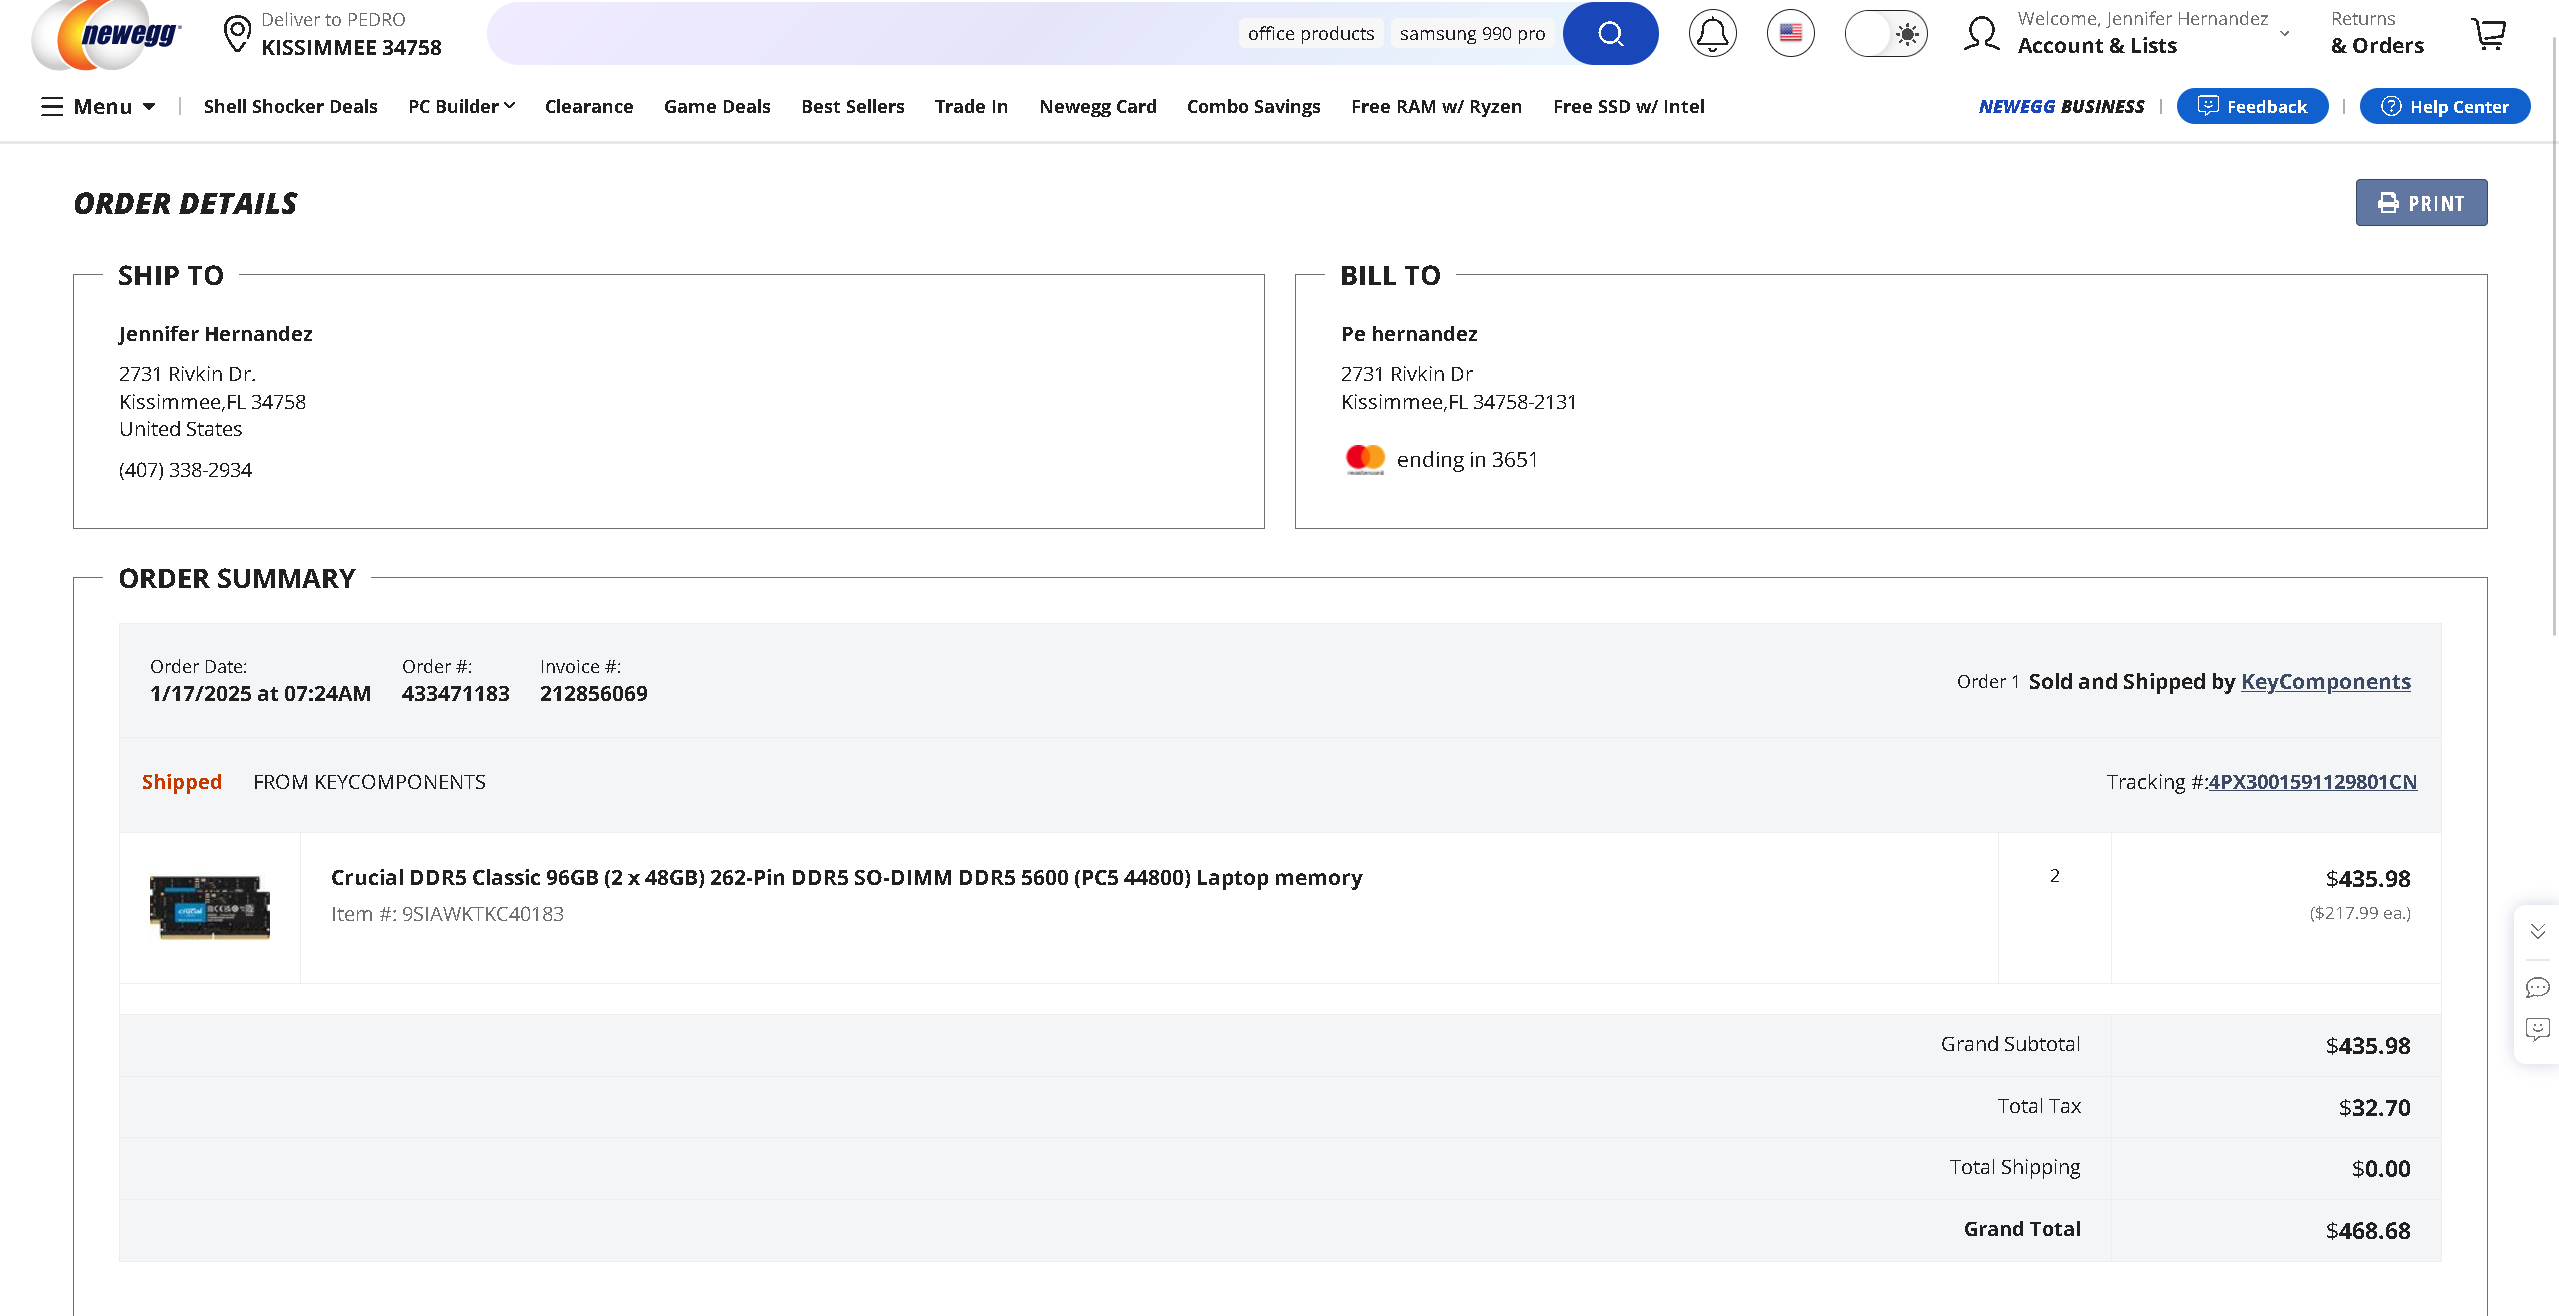This screenshot has height=1316, width=2559.
Task: Click Deliver to KISSIMMEE 34758
Action: click(x=351, y=34)
